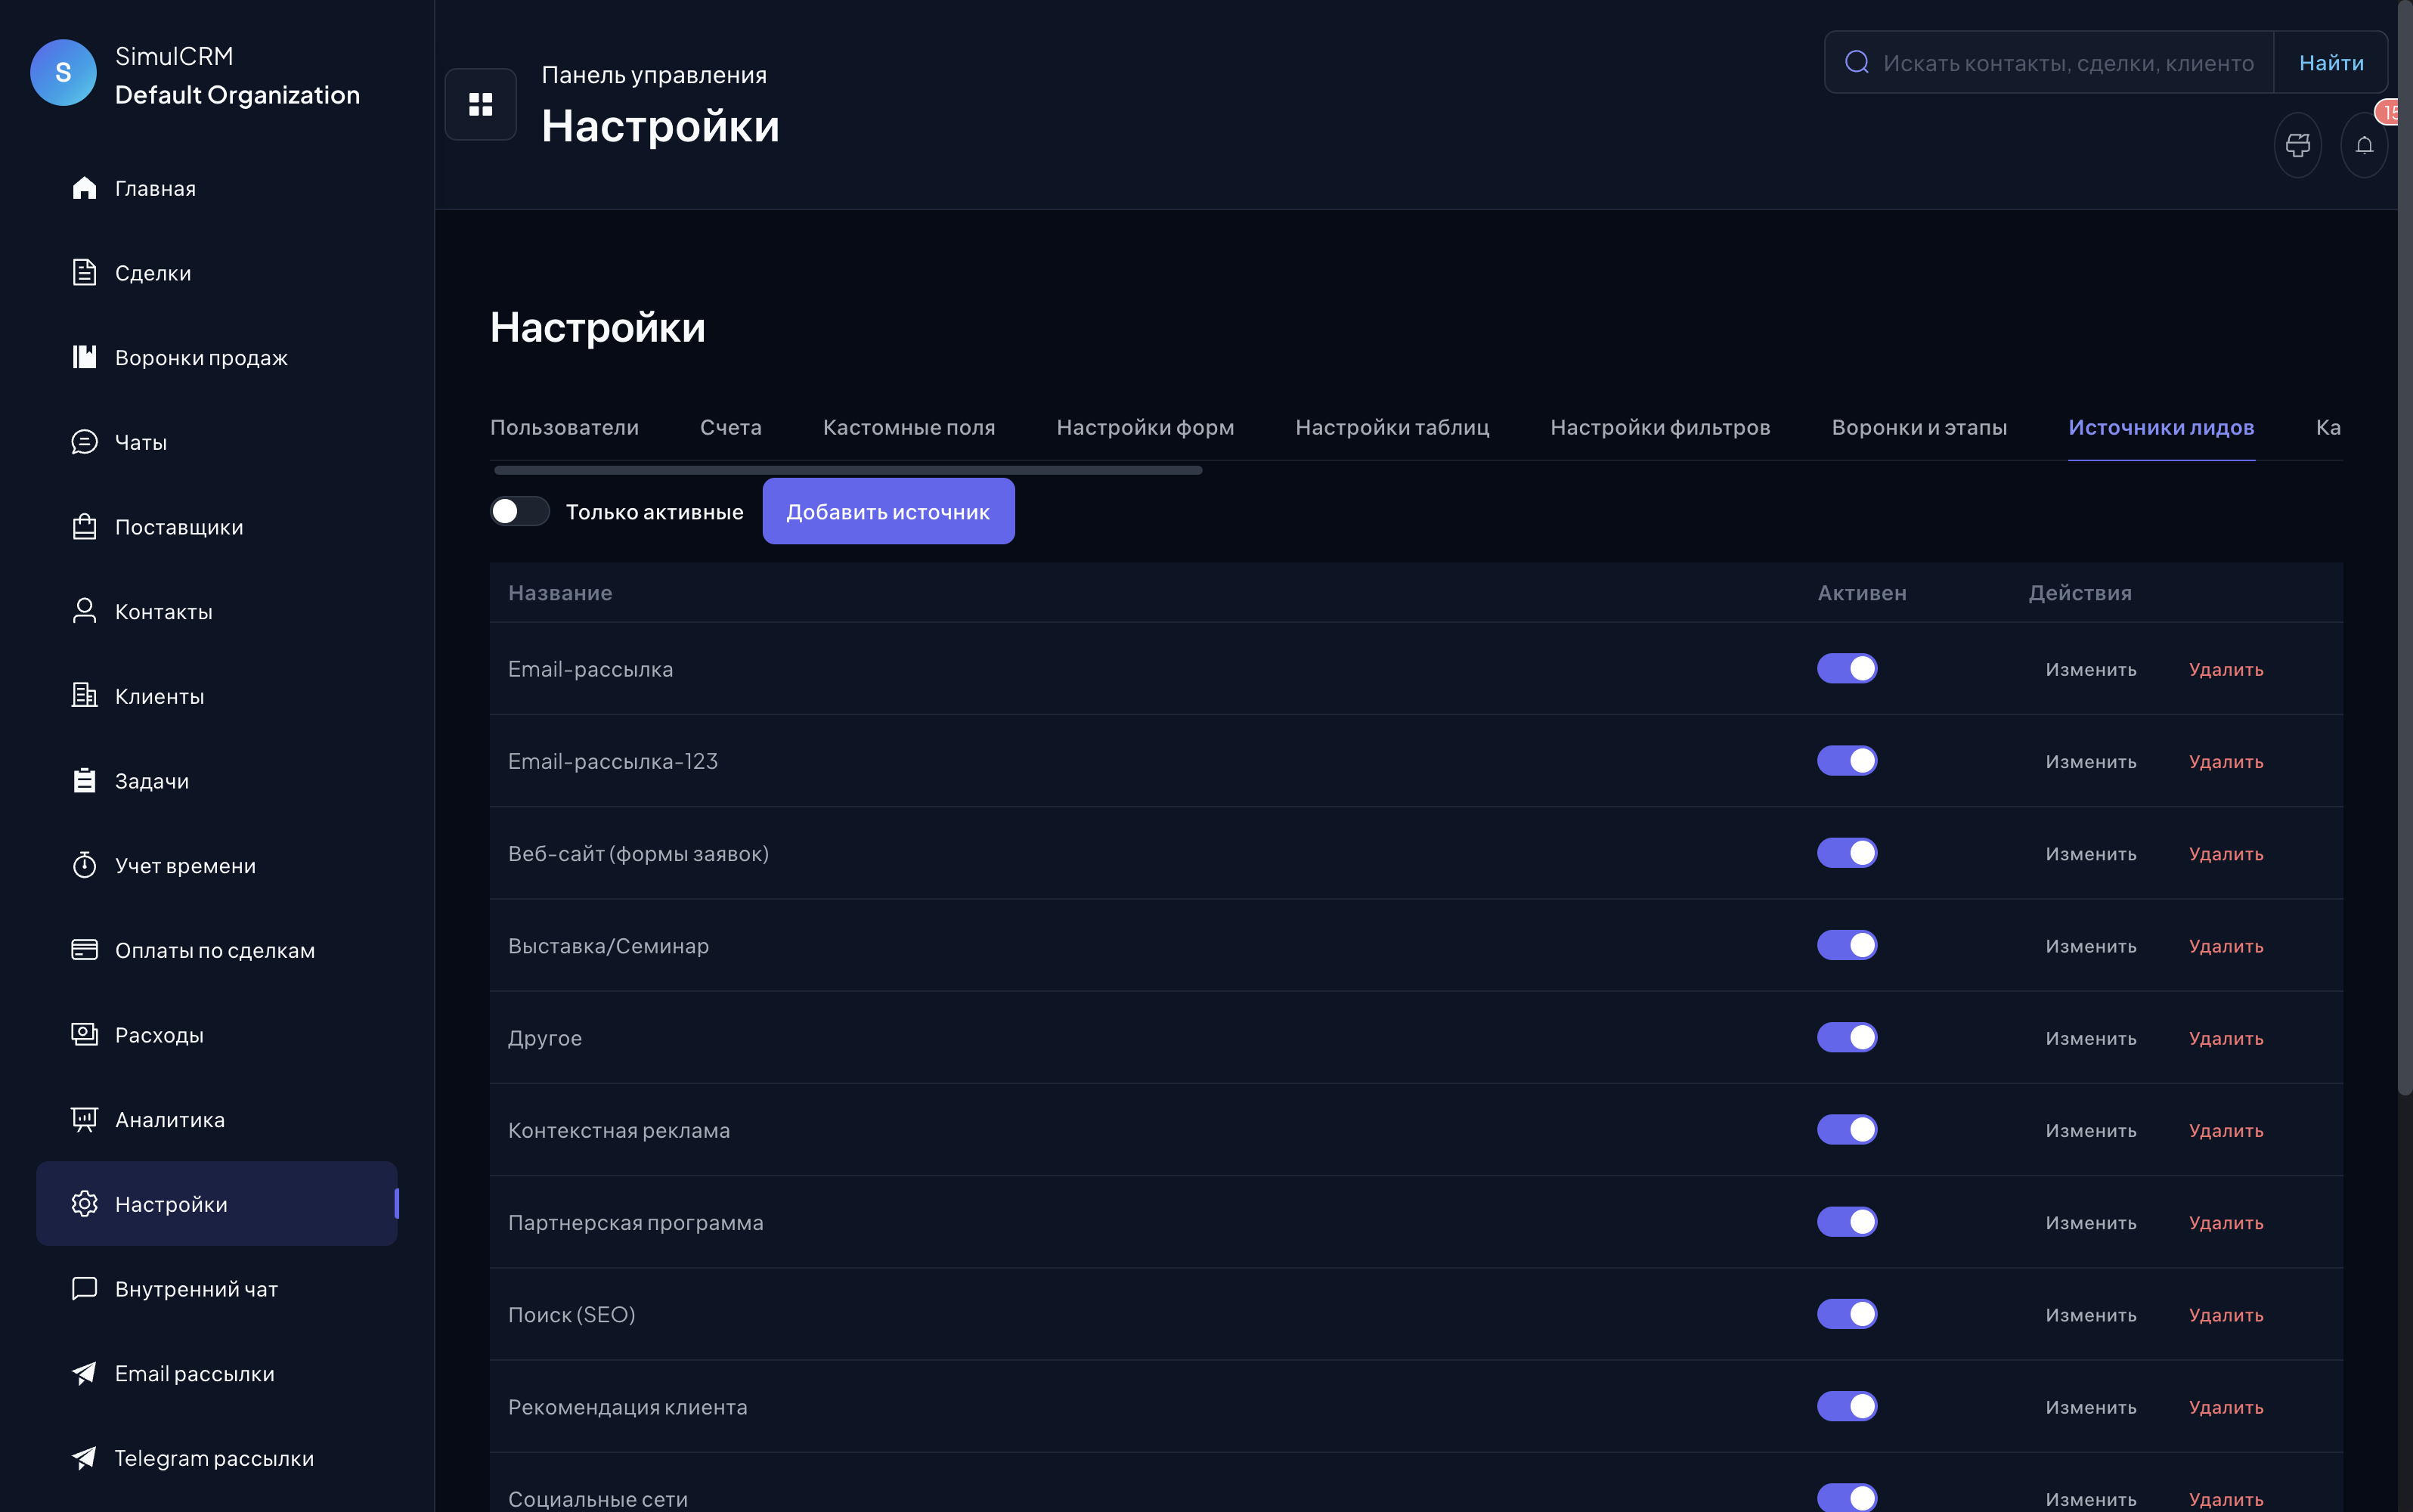This screenshot has width=2413, height=1512.
Task: Click the dashboard grid icon button
Action: coord(480,104)
